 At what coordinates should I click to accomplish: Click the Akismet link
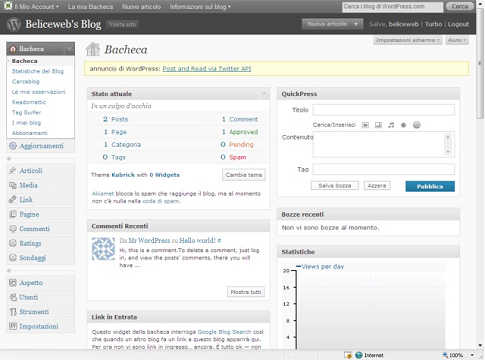point(103,194)
